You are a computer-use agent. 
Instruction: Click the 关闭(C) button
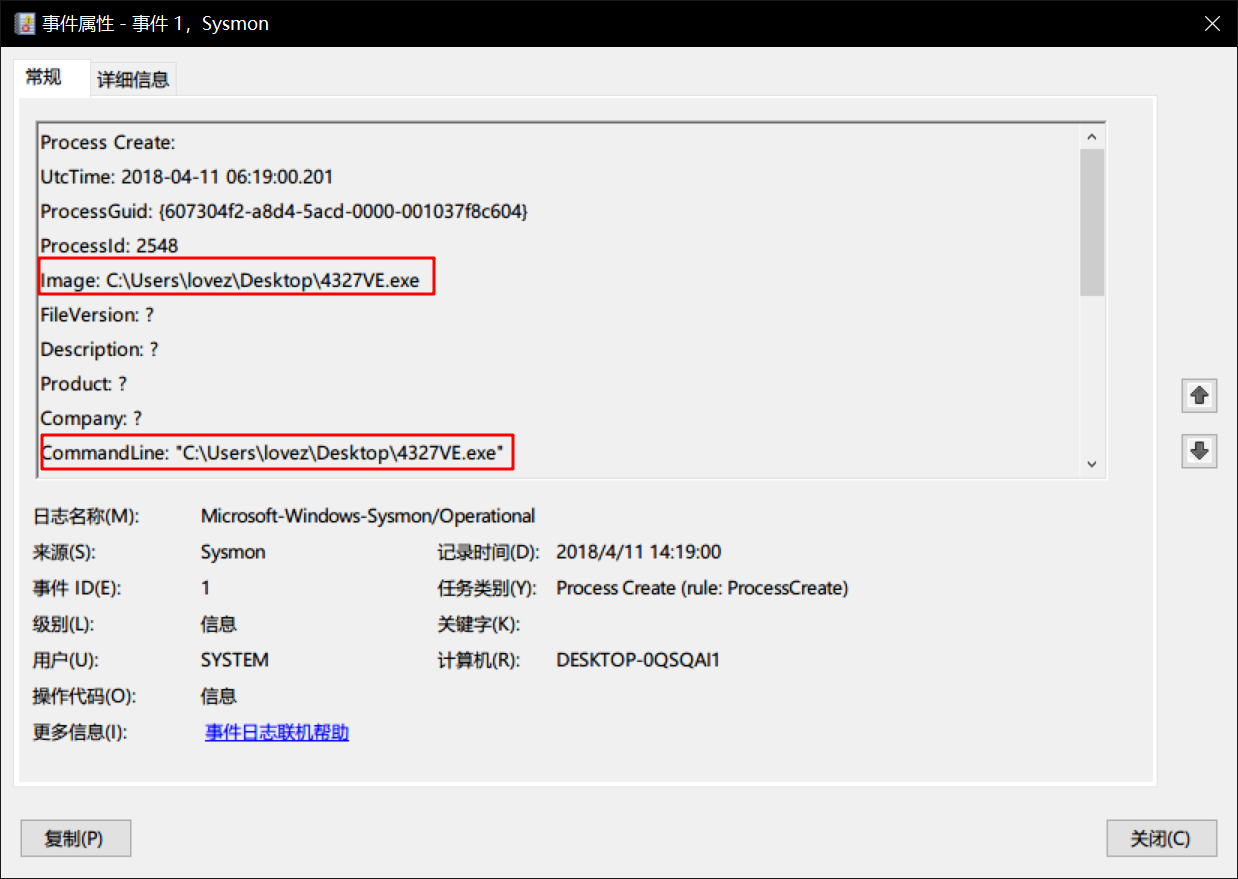pyautogui.click(x=1161, y=839)
